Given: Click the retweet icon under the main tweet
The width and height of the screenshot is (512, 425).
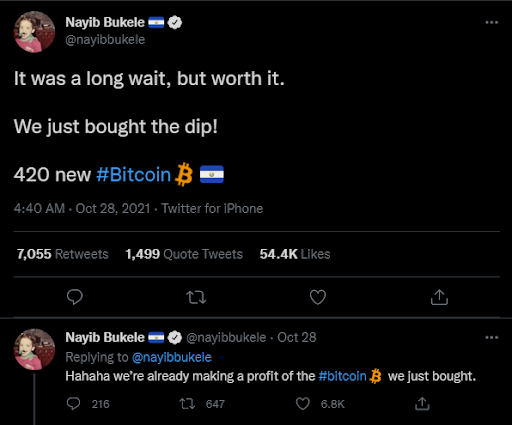Looking at the screenshot, I should [196, 297].
